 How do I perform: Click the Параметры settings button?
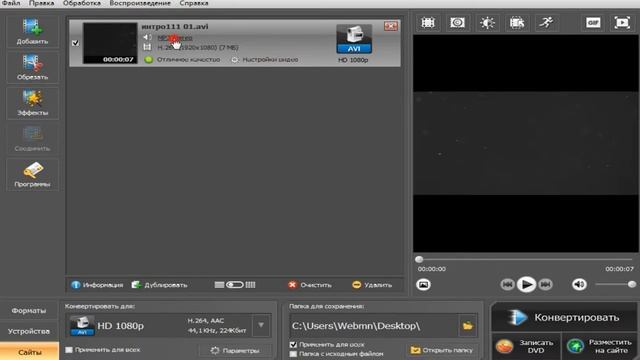[x=235, y=350]
